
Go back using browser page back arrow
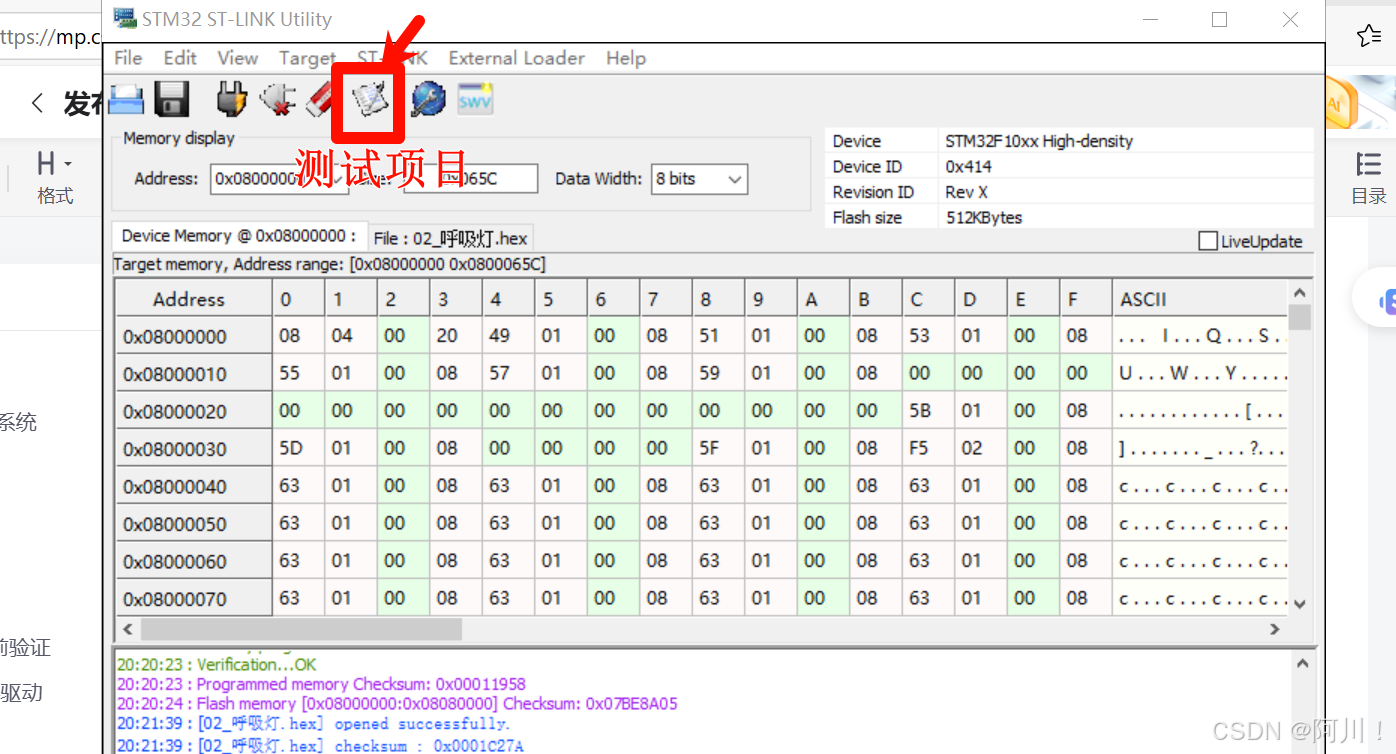(x=37, y=102)
